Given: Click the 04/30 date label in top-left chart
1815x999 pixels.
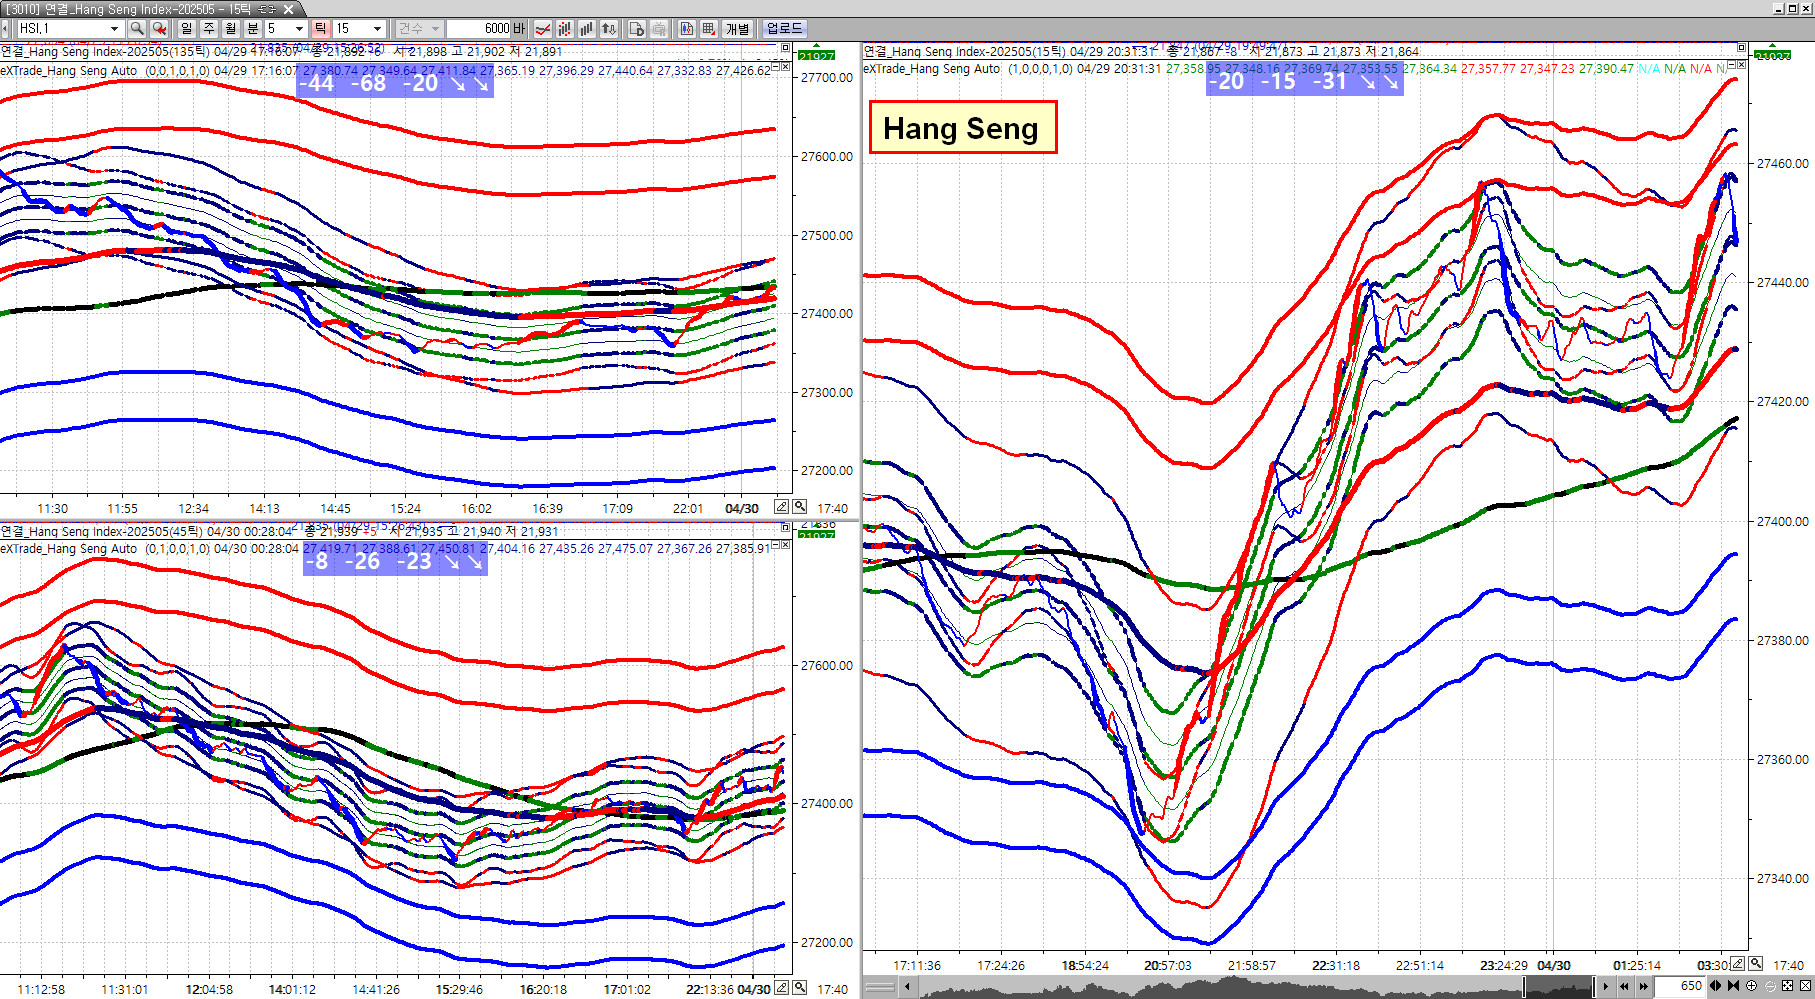Looking at the screenshot, I should [x=742, y=508].
